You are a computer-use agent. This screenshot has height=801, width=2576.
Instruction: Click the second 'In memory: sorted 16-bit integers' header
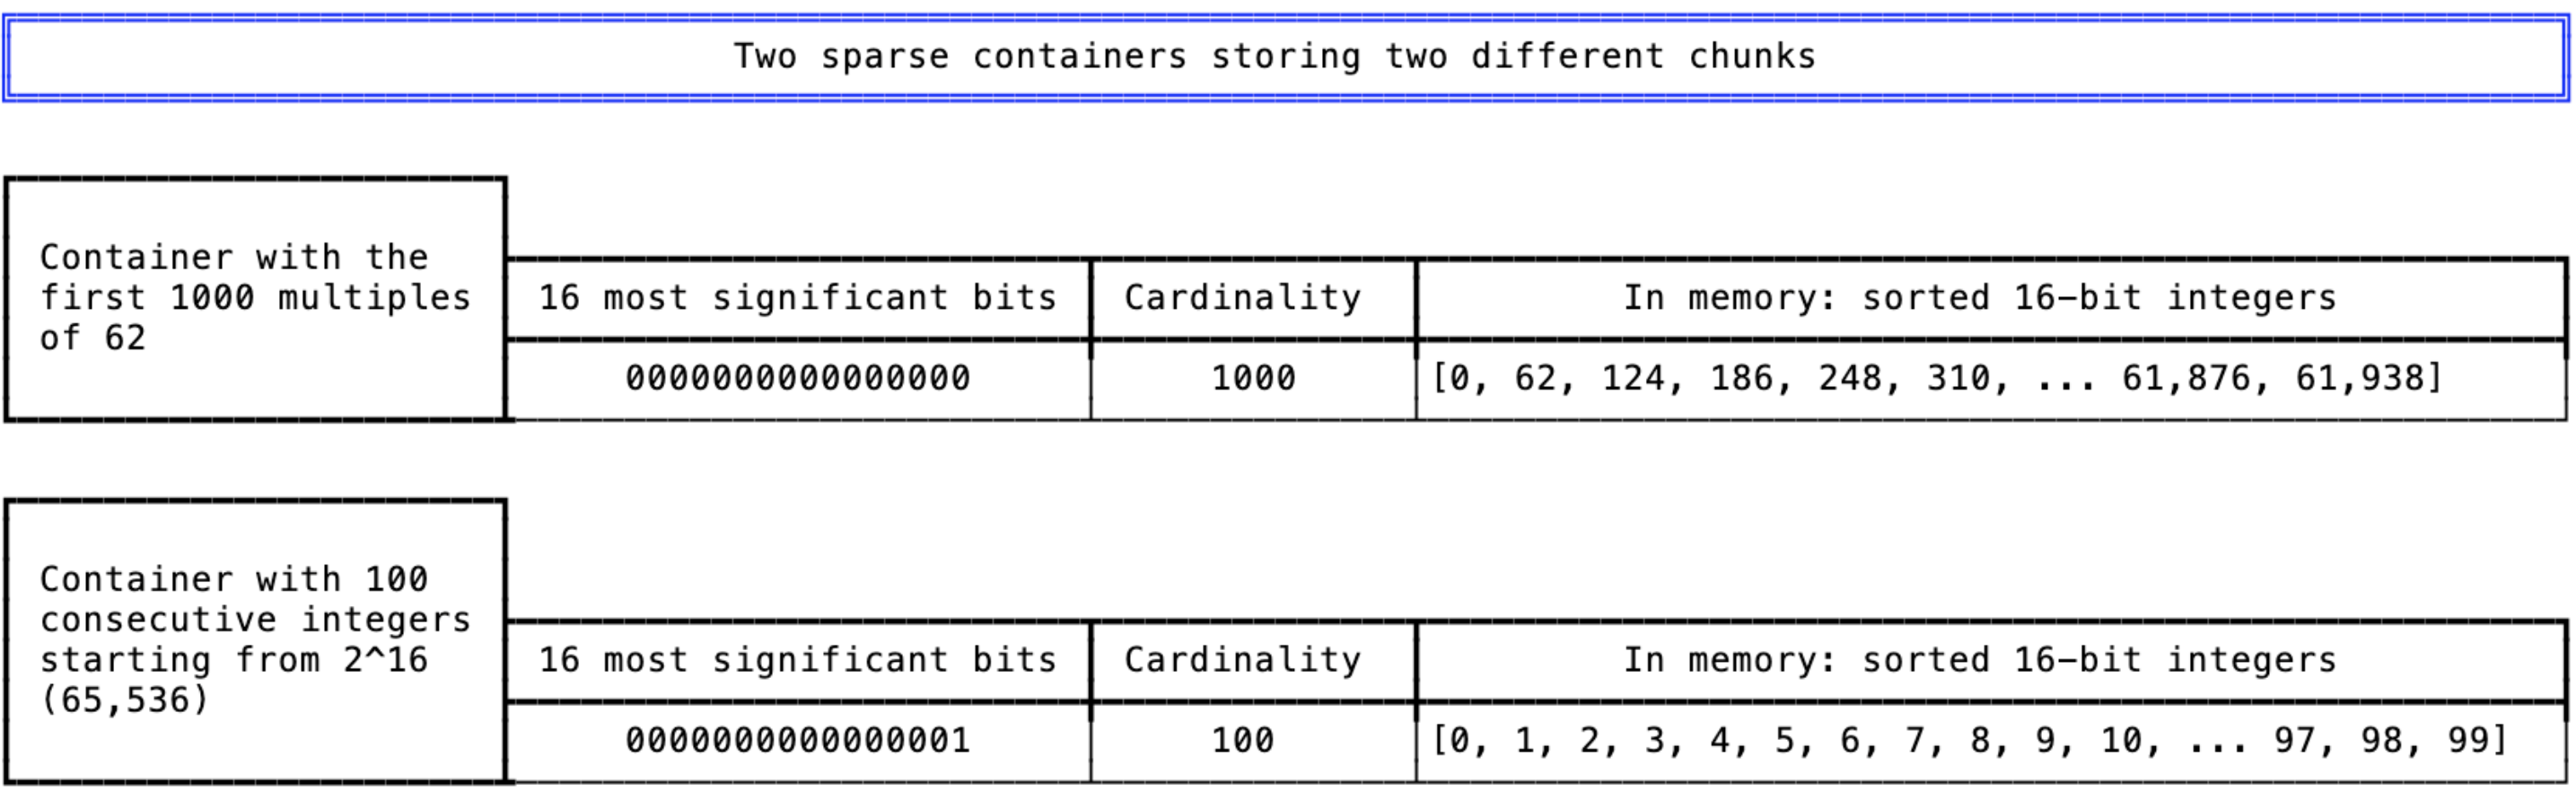1991,661
